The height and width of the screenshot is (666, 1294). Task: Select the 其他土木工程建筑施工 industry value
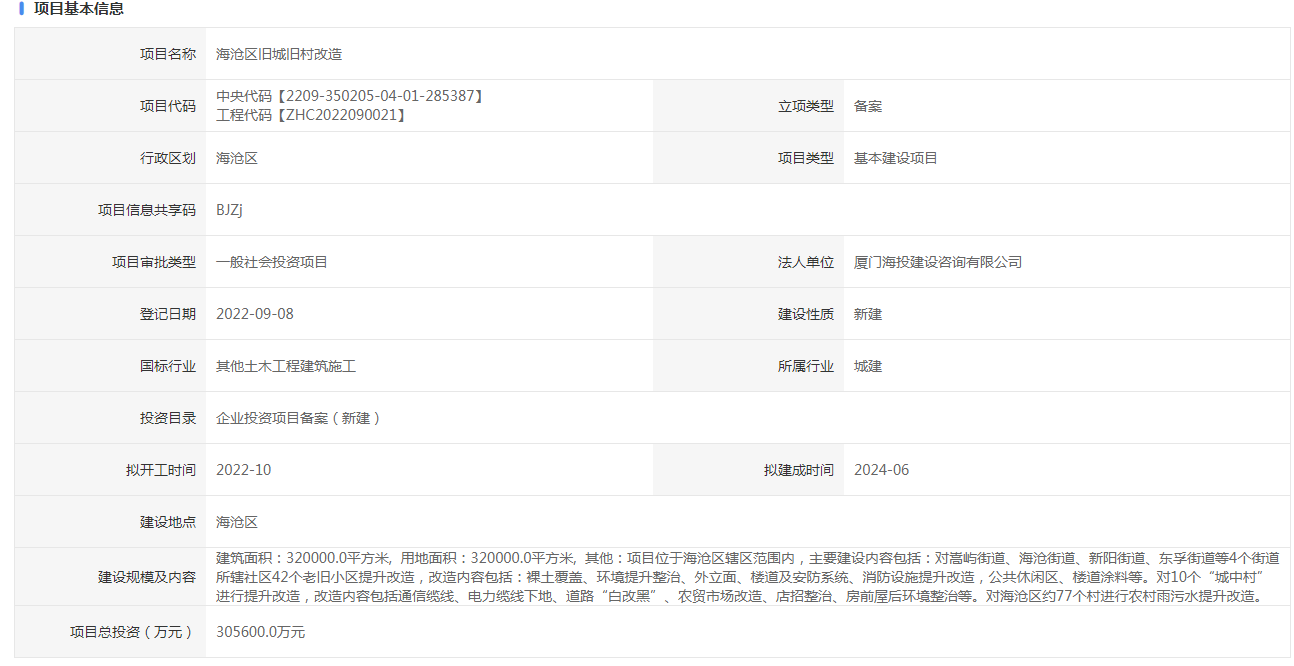click(x=286, y=366)
